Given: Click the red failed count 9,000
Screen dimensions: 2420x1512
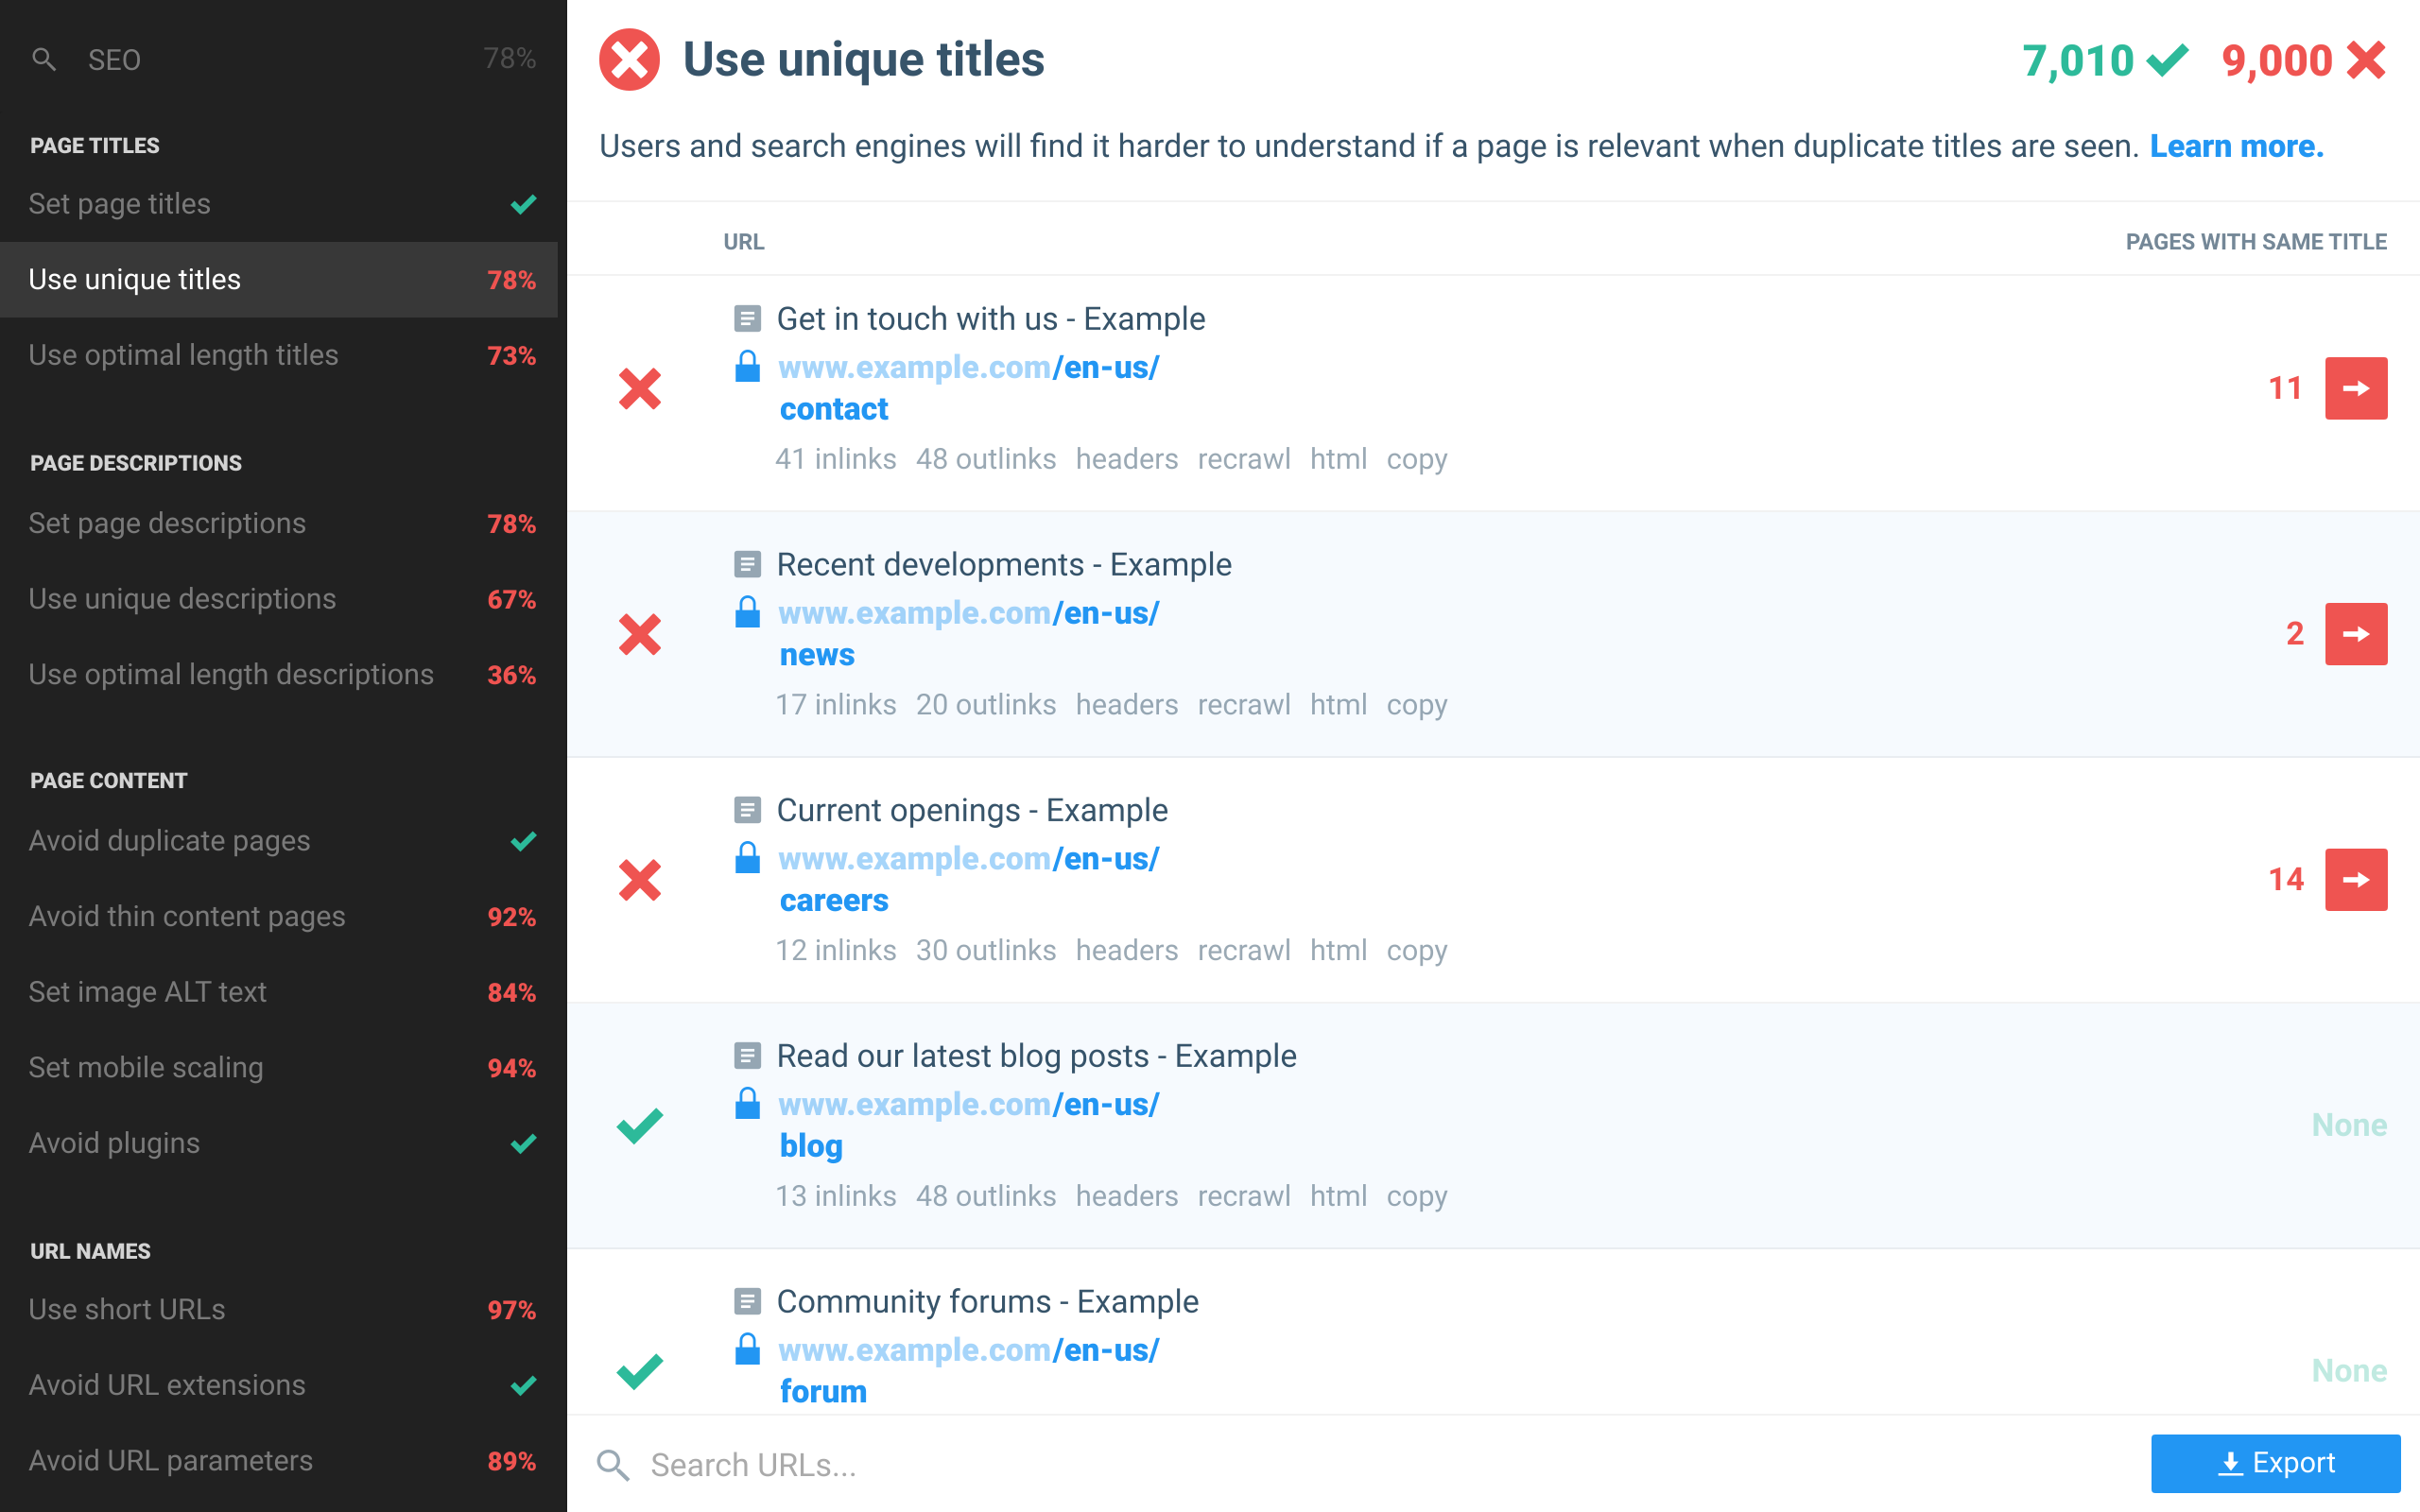Looking at the screenshot, I should (2277, 61).
